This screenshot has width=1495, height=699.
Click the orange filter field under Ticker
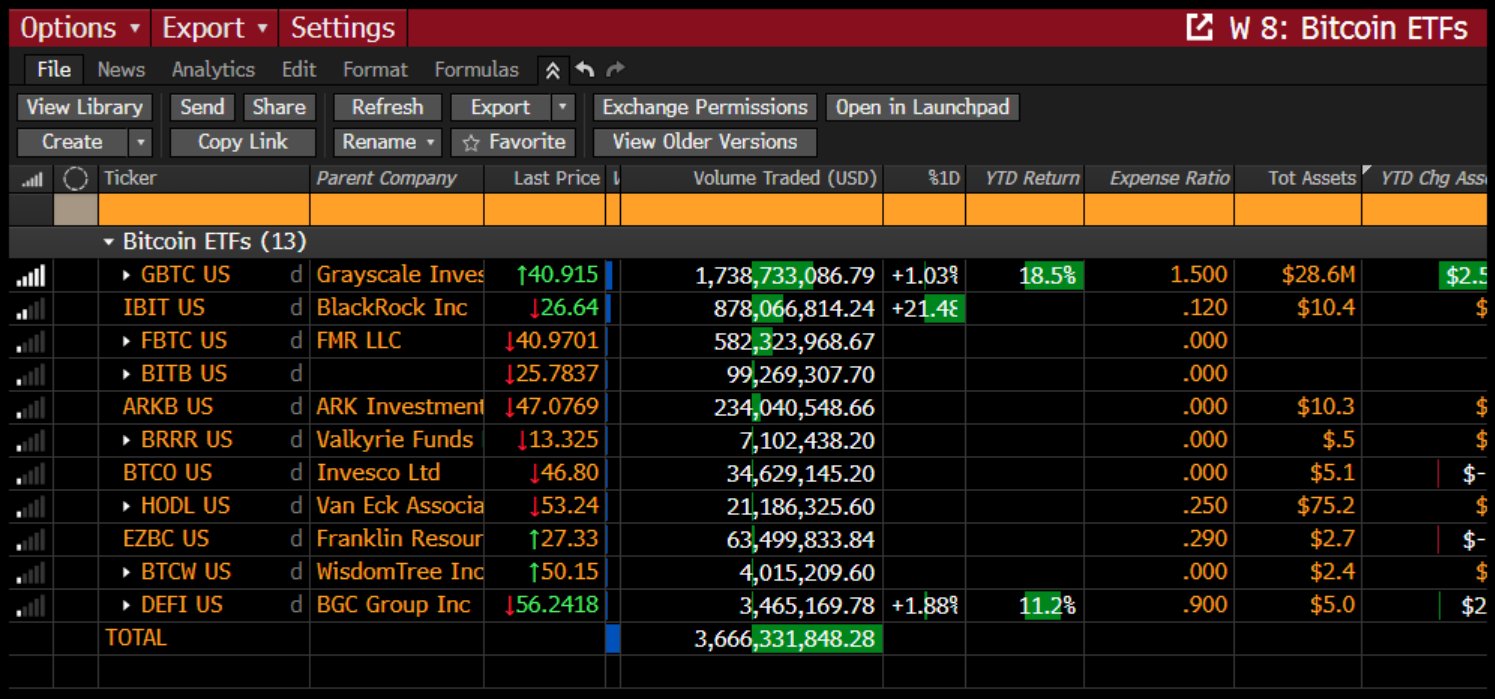[204, 209]
